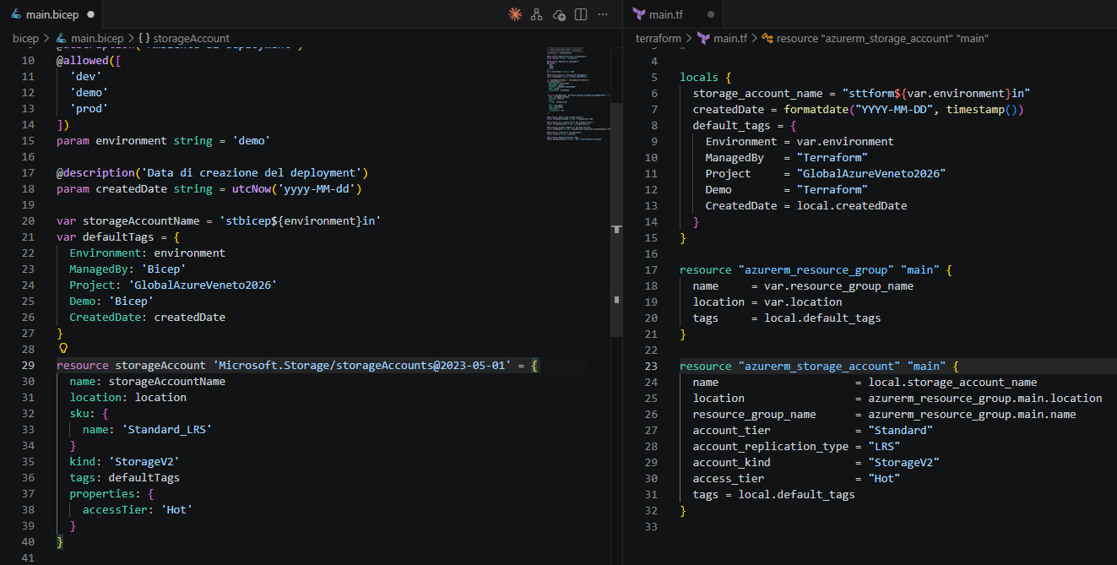The image size is (1117, 565).
Task: Switch to the main.bicep tab
Action: pos(53,14)
